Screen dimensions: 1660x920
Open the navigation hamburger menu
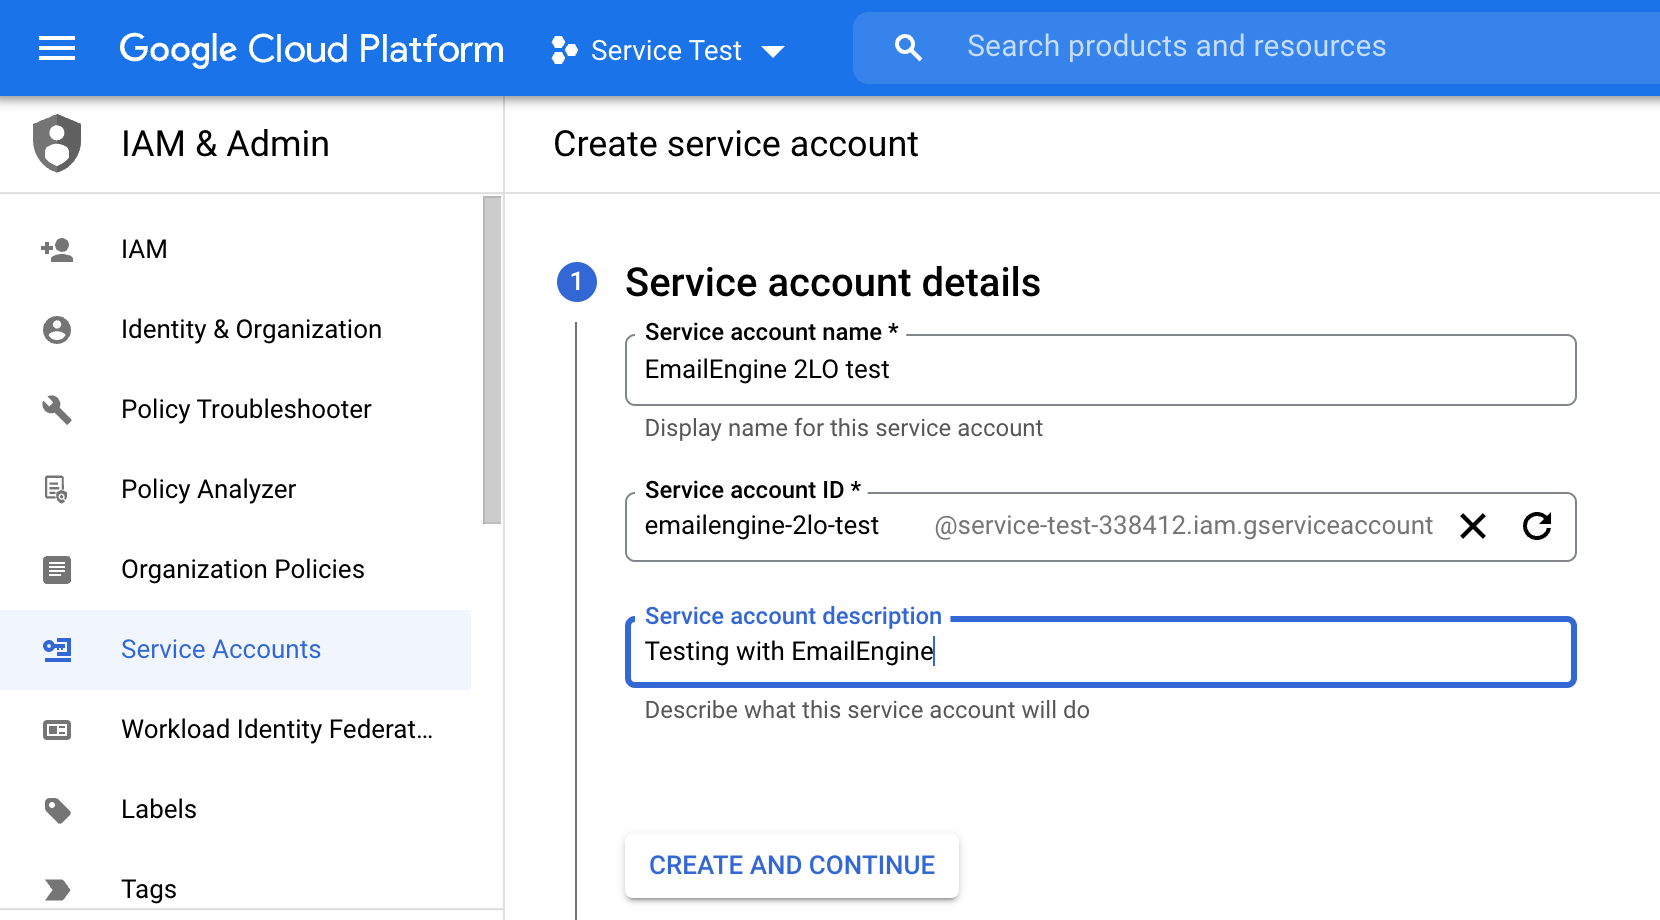point(56,48)
